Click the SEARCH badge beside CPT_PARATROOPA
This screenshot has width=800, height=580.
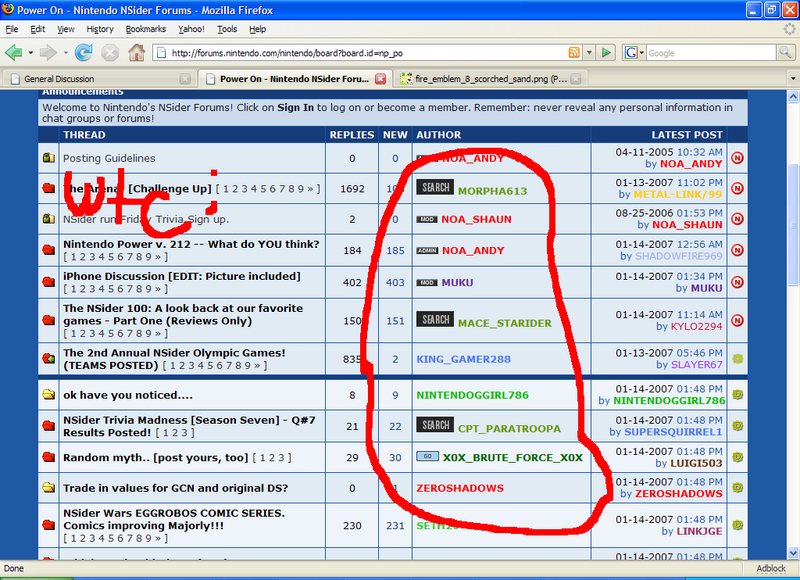pos(435,425)
